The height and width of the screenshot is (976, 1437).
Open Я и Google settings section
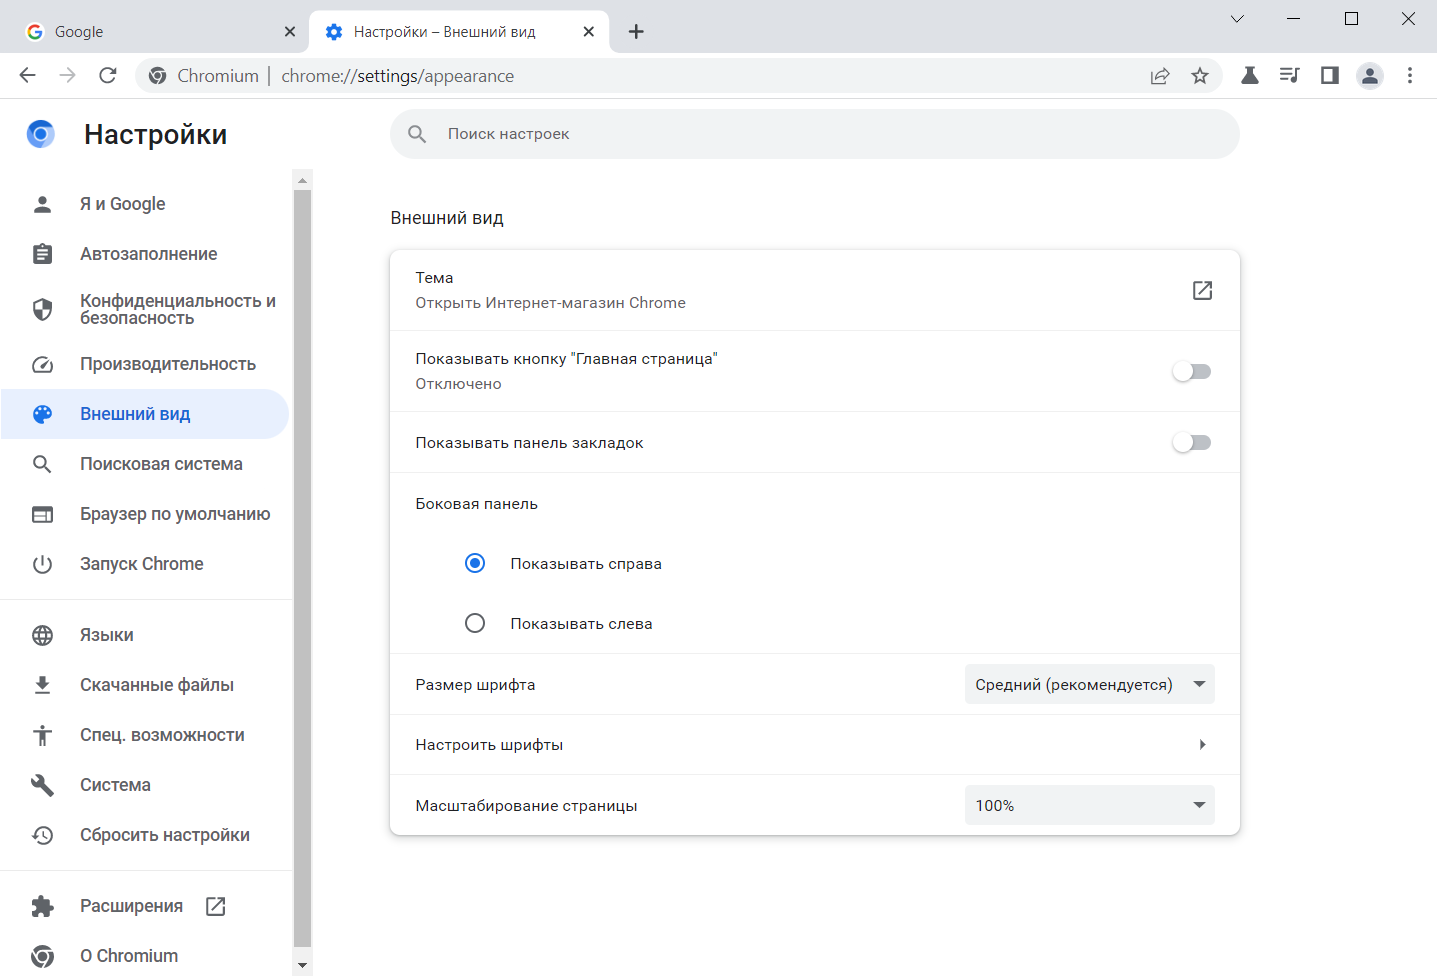(x=145, y=204)
